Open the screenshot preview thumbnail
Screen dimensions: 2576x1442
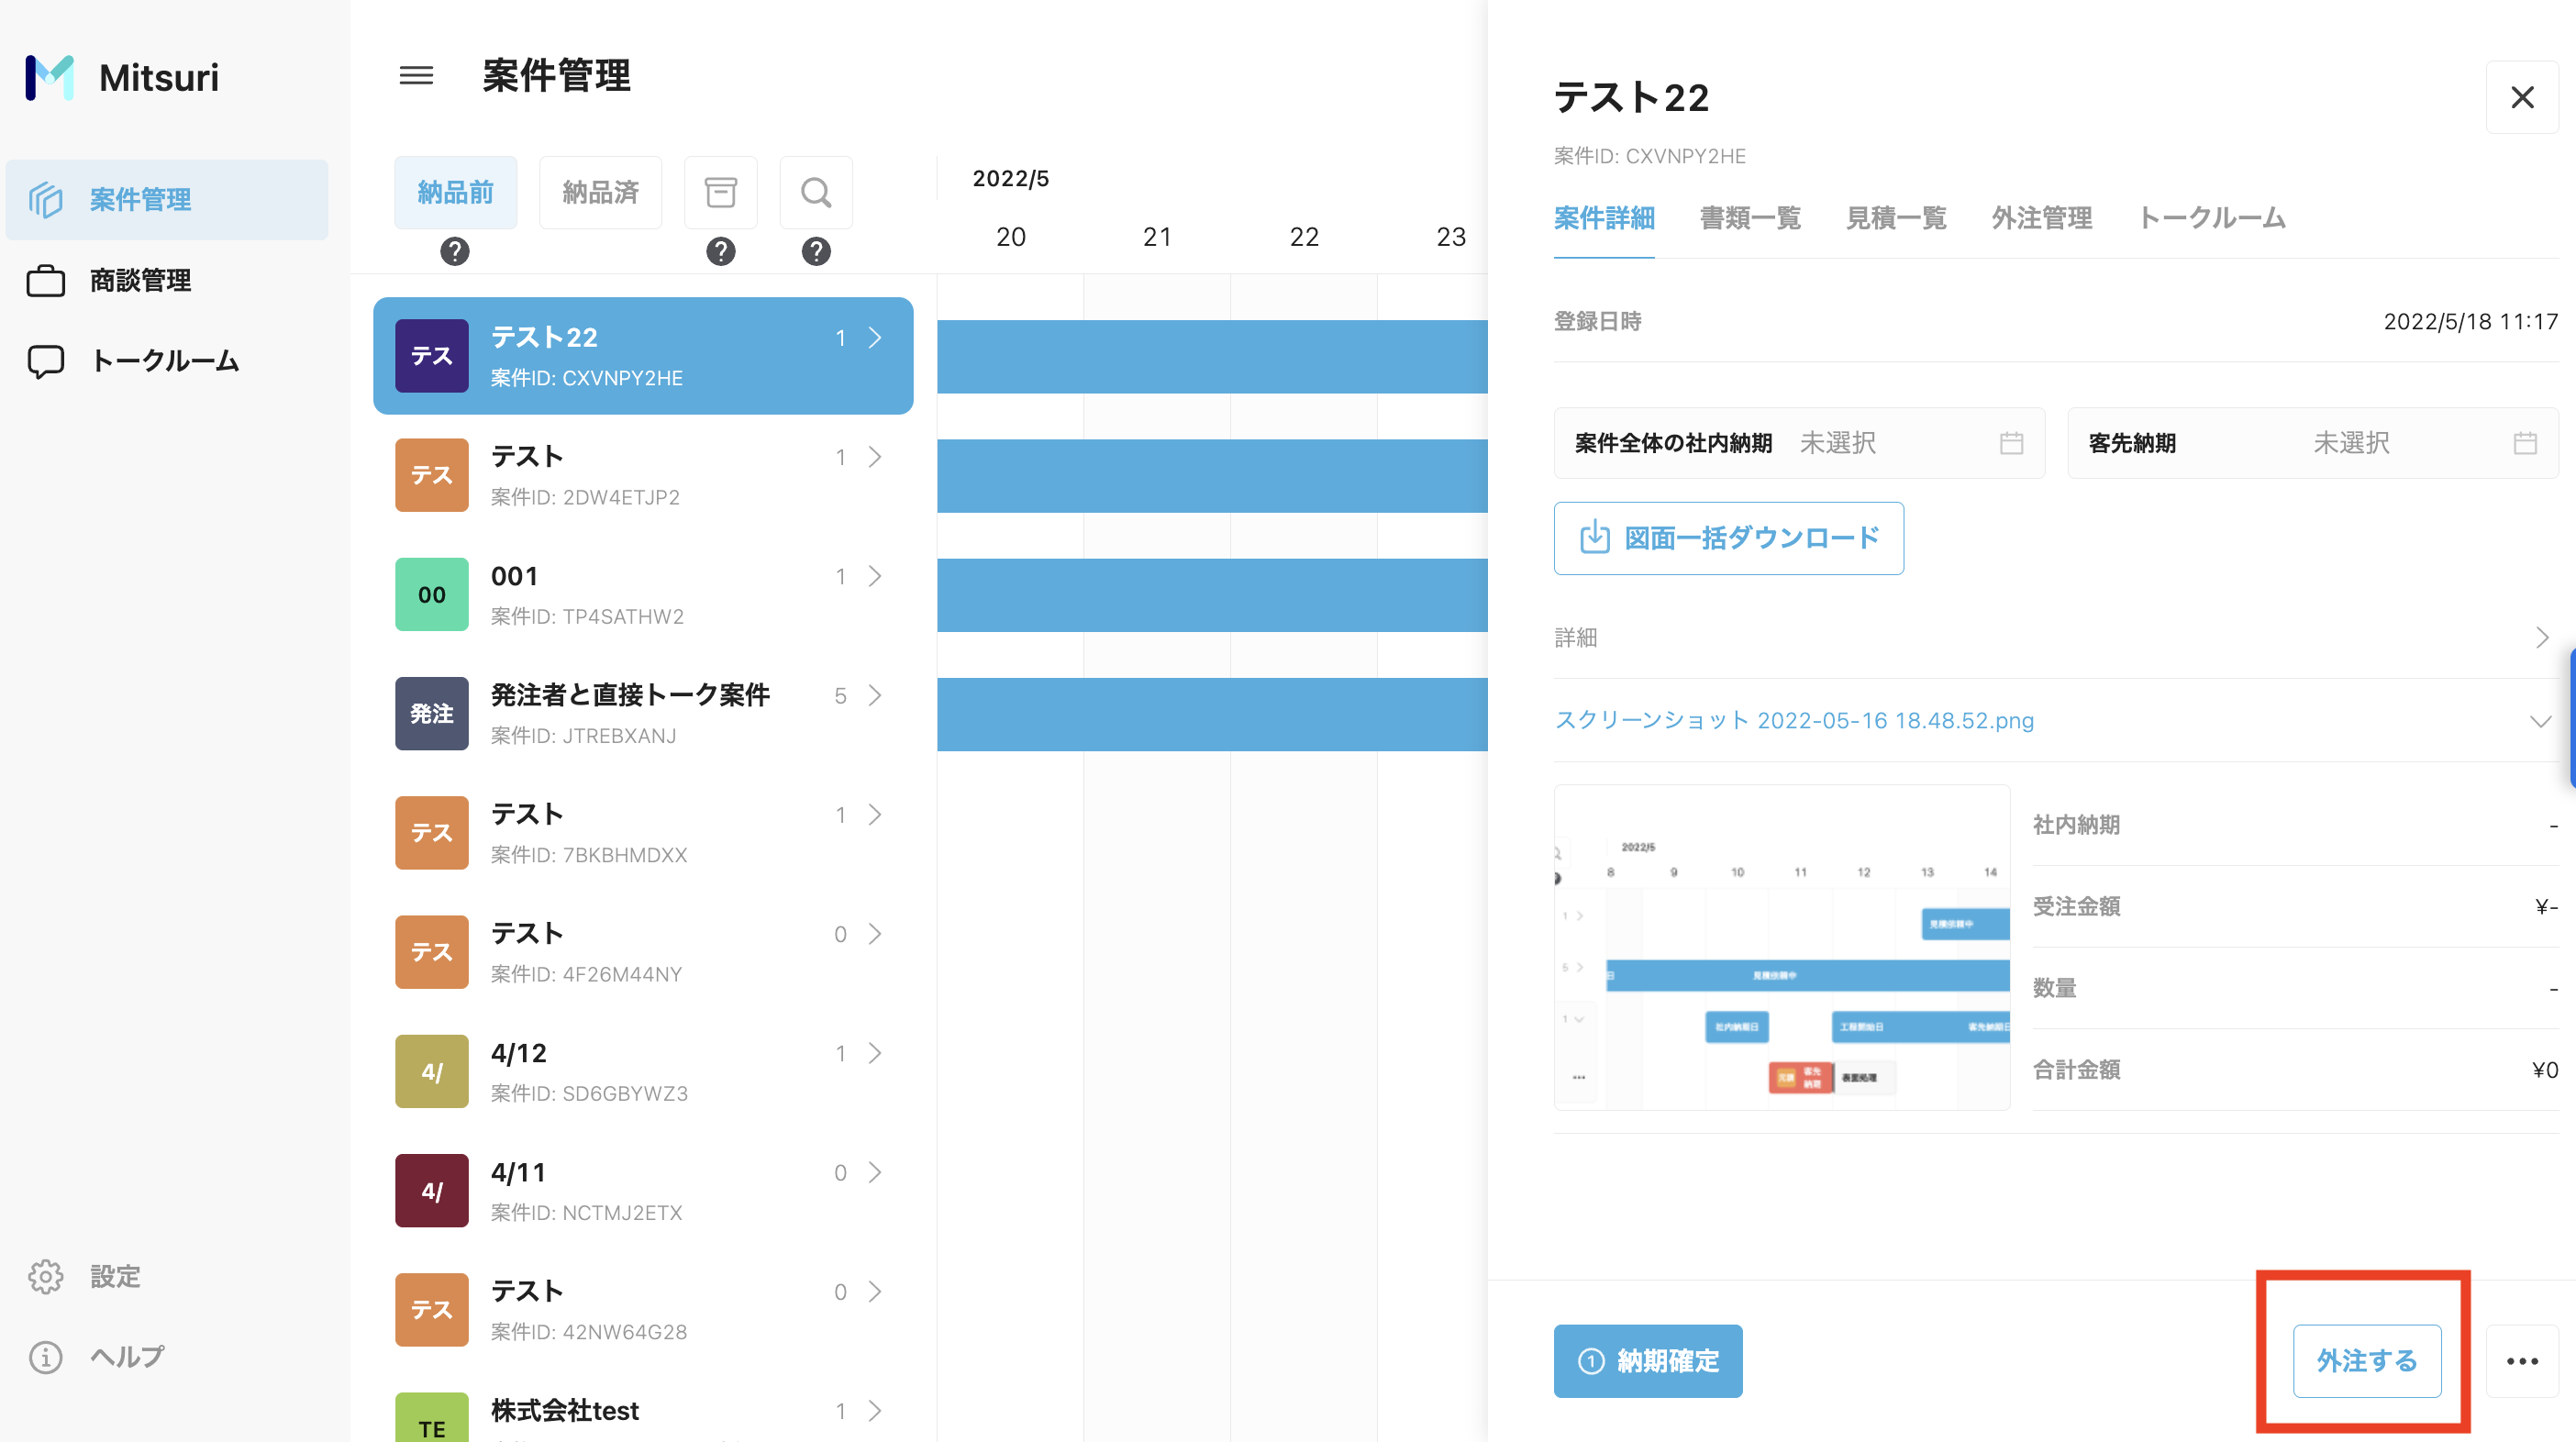tap(1781, 947)
